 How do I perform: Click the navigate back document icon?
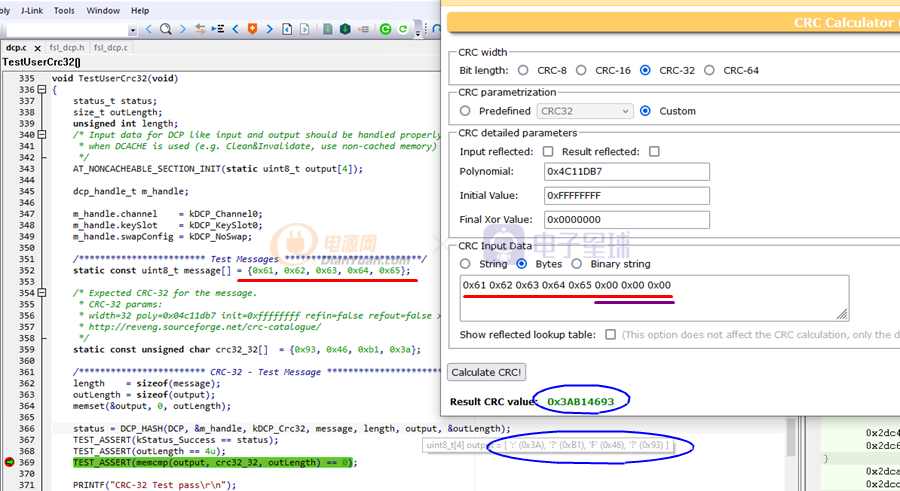tap(287, 29)
